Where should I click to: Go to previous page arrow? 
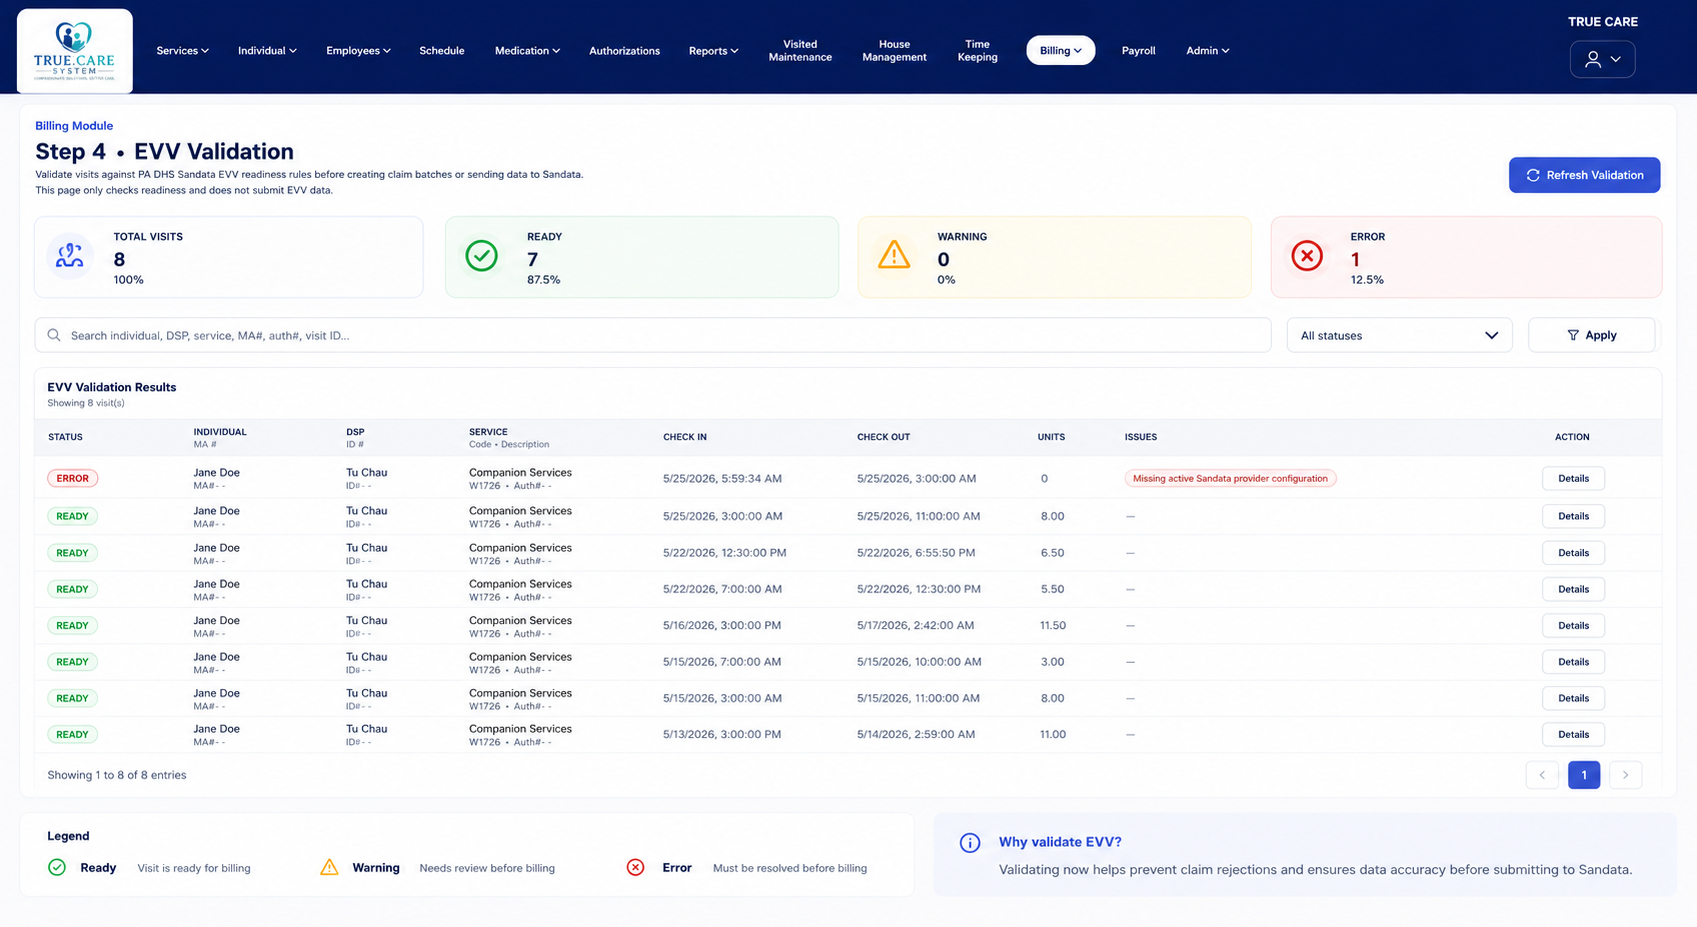pos(1542,775)
